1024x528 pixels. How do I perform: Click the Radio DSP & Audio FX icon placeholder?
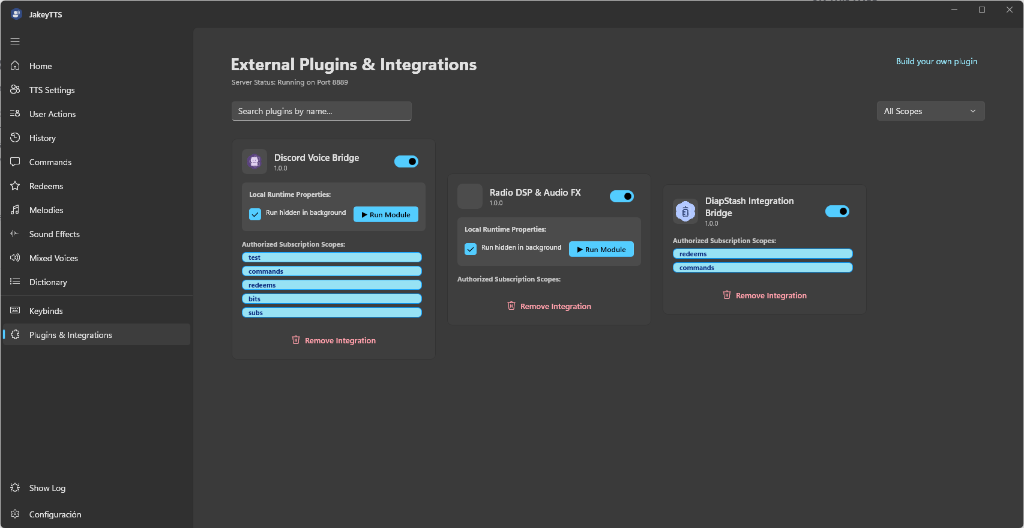click(x=470, y=196)
